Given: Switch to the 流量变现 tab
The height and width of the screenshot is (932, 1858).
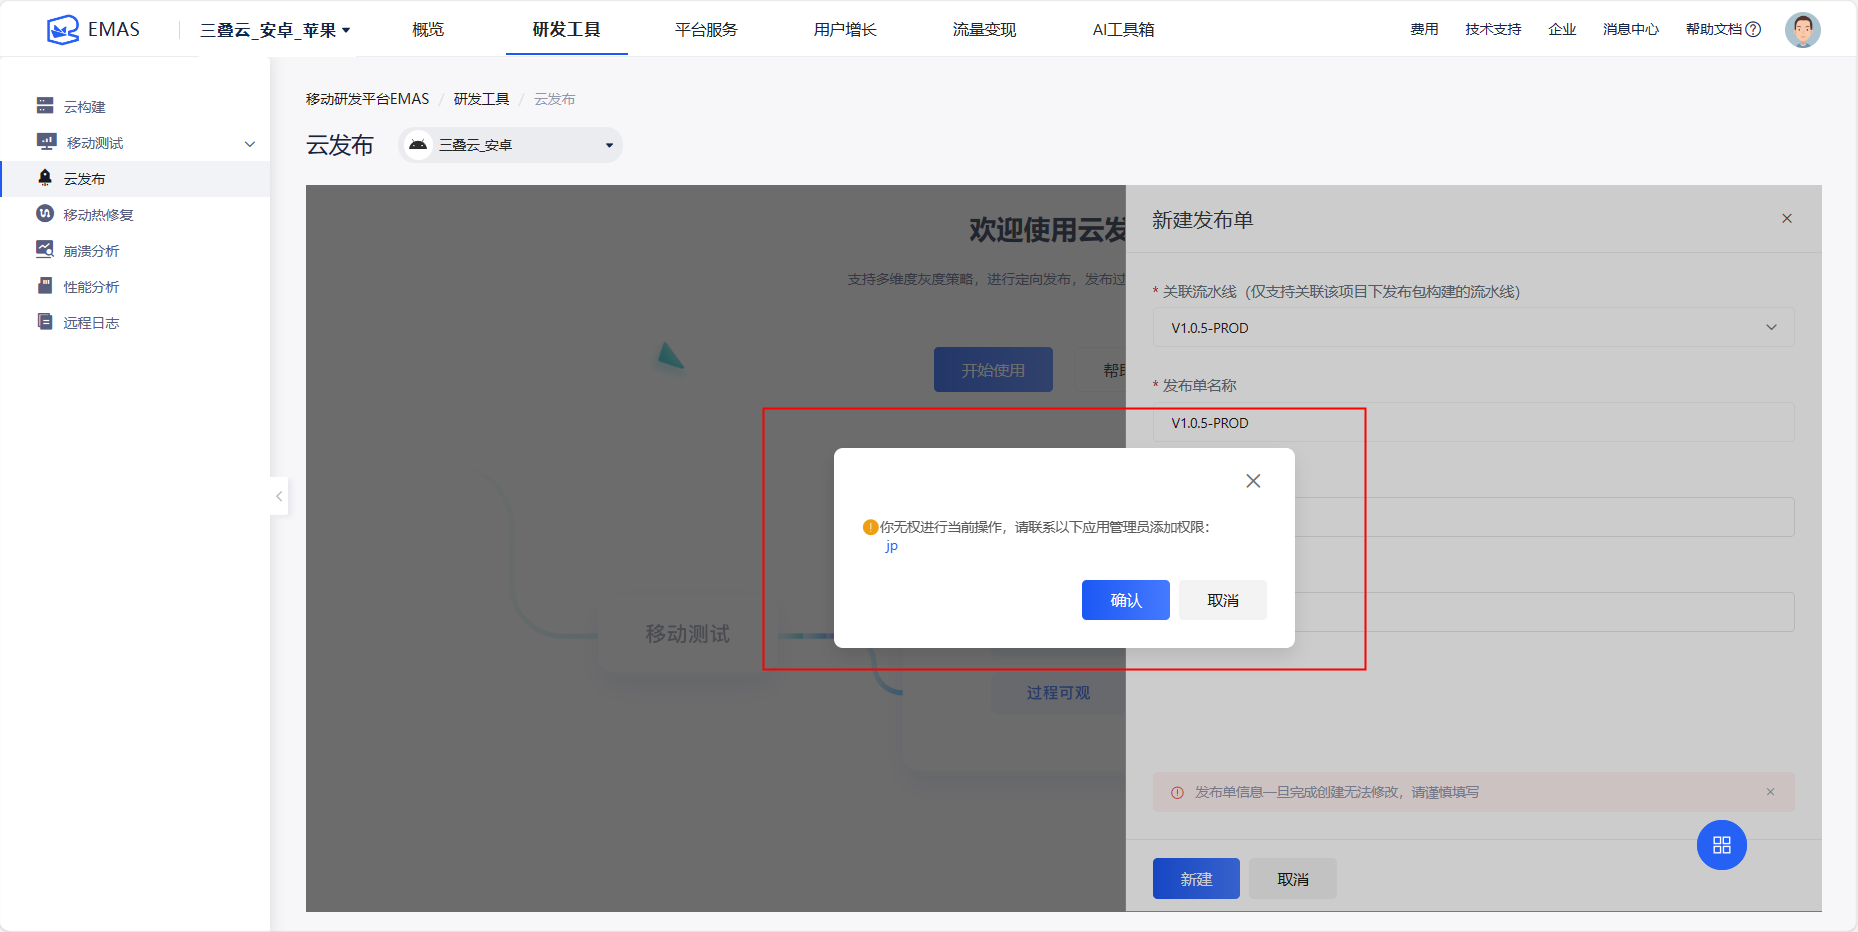Looking at the screenshot, I should 984,30.
